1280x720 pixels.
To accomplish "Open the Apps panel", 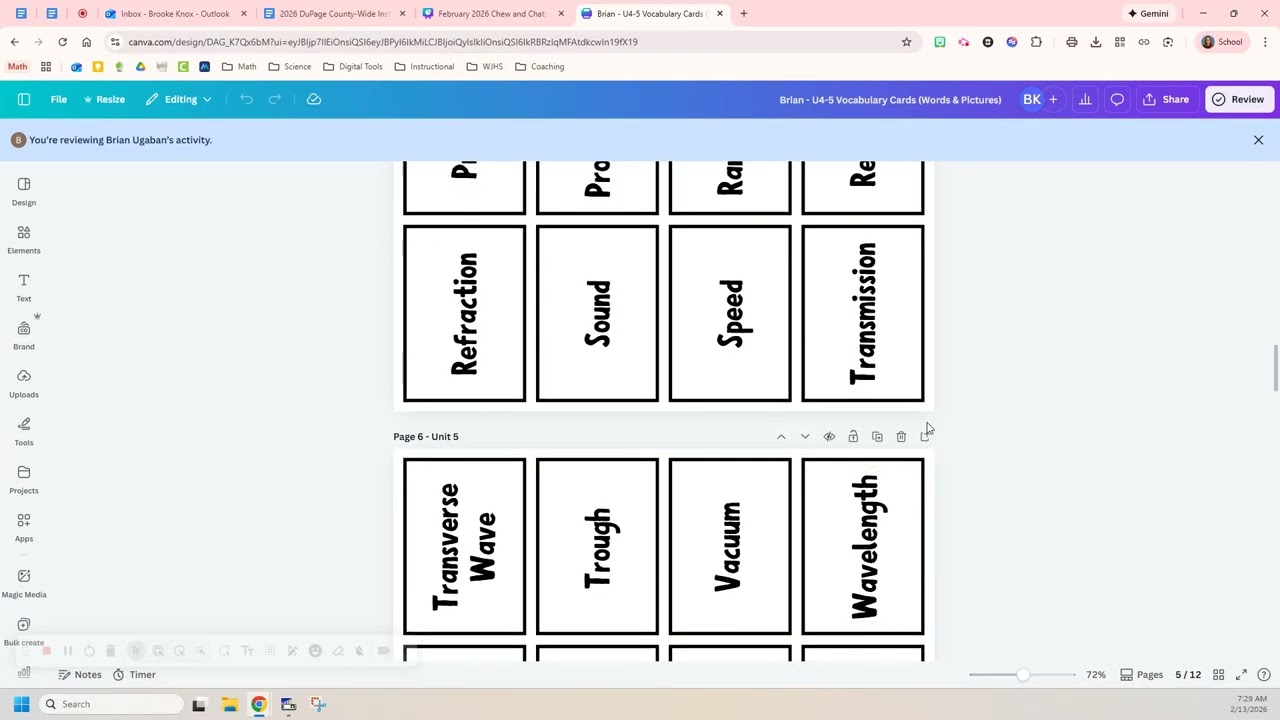I will [x=24, y=527].
